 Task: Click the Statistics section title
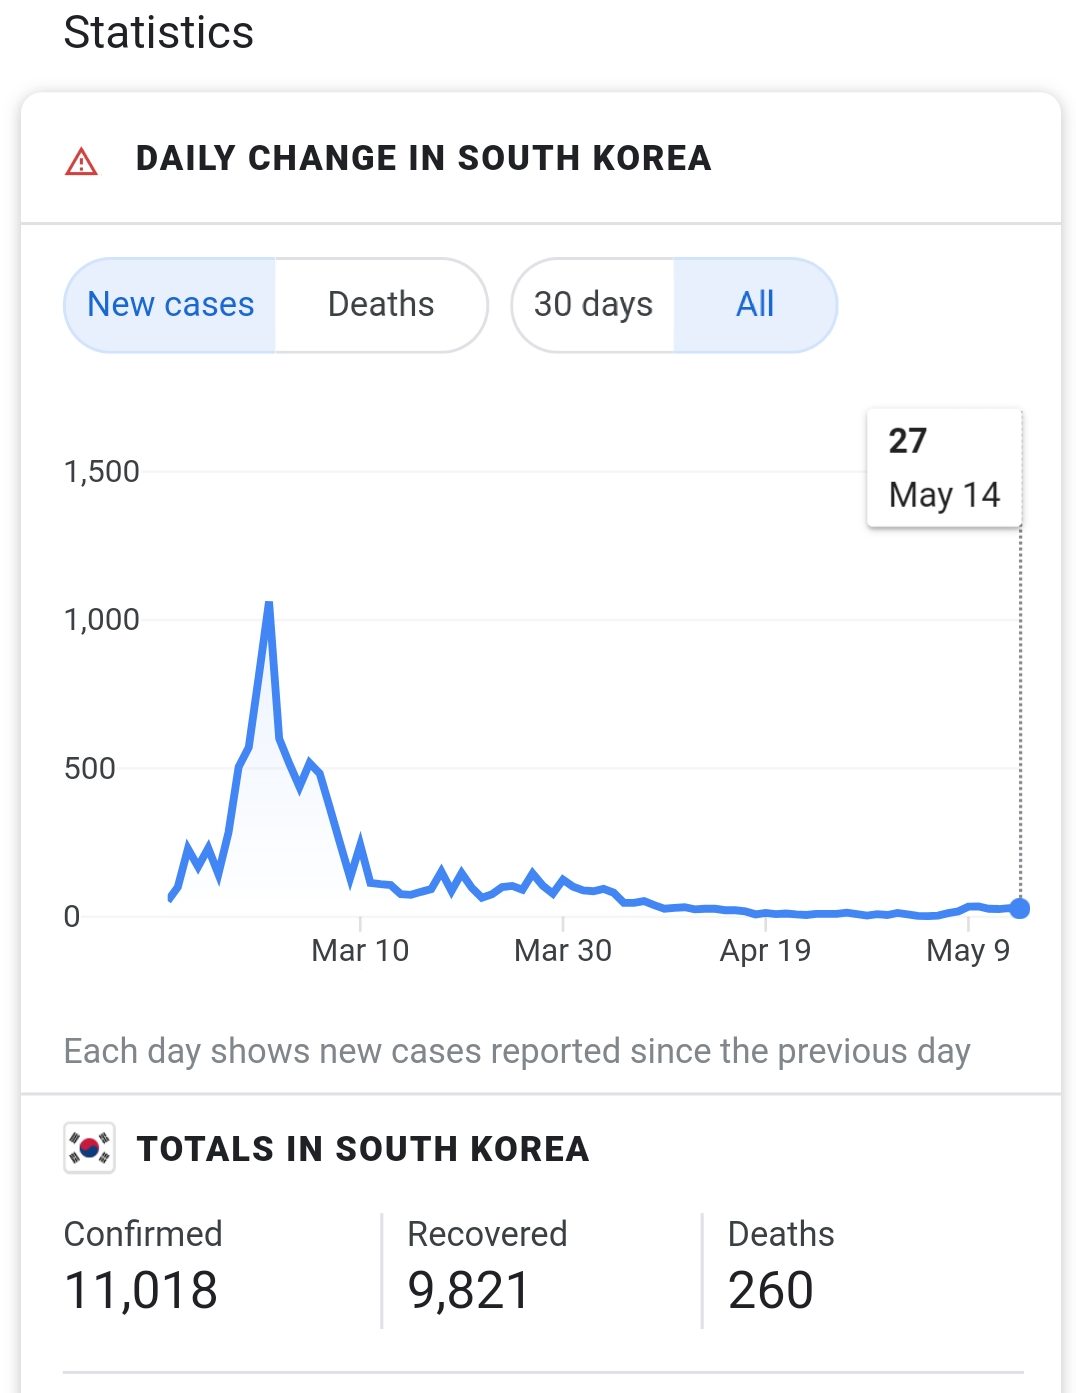click(x=159, y=32)
